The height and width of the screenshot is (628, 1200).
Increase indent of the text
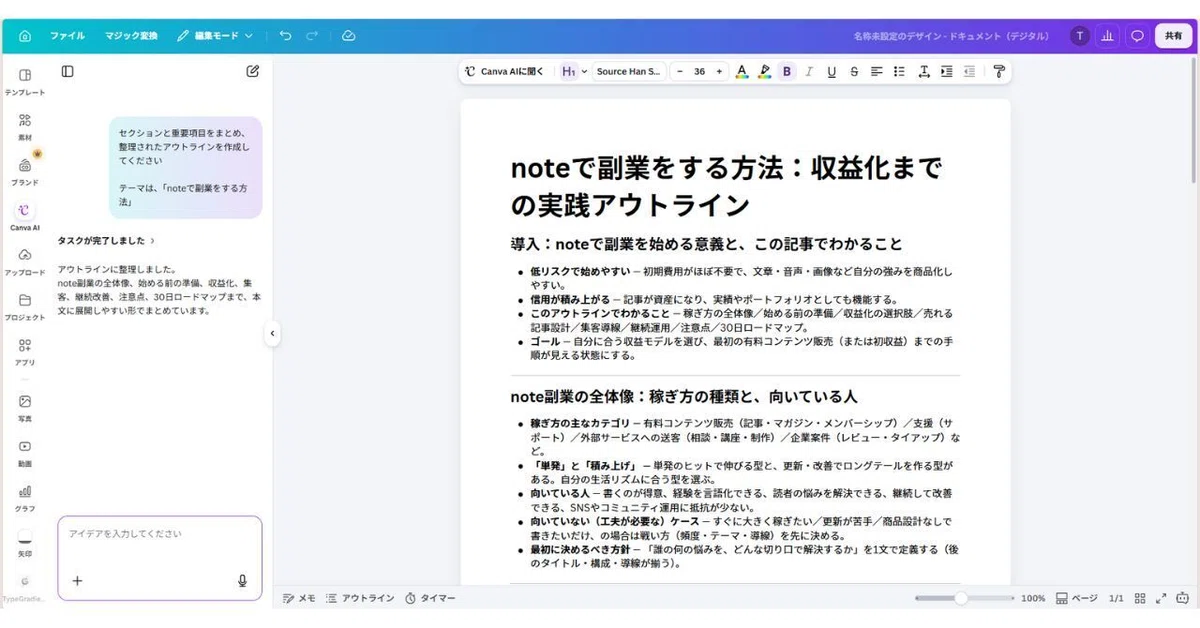(x=946, y=72)
